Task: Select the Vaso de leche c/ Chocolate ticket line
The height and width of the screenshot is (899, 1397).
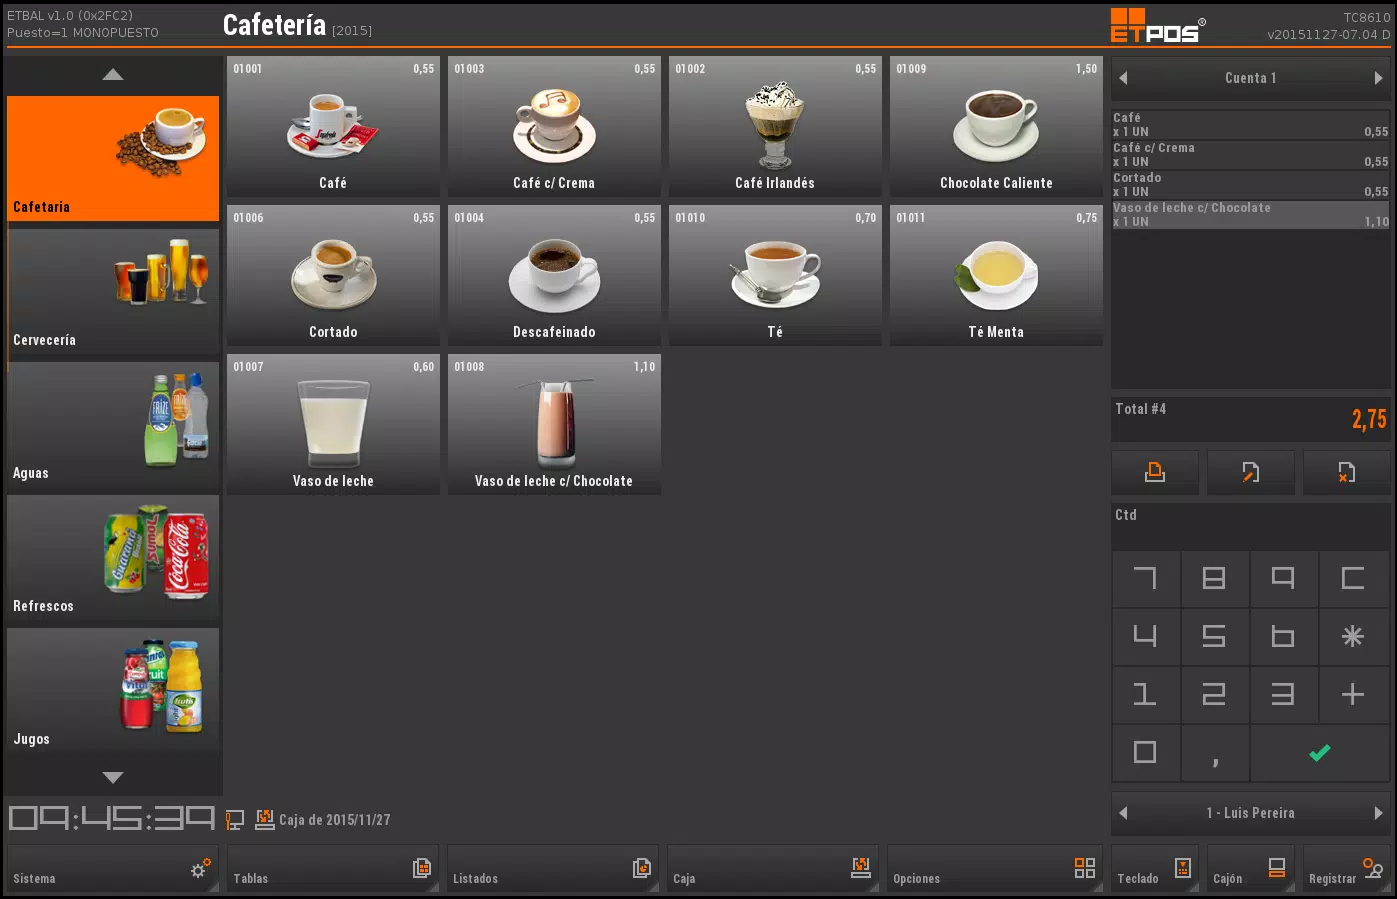Action: [x=1250, y=215]
